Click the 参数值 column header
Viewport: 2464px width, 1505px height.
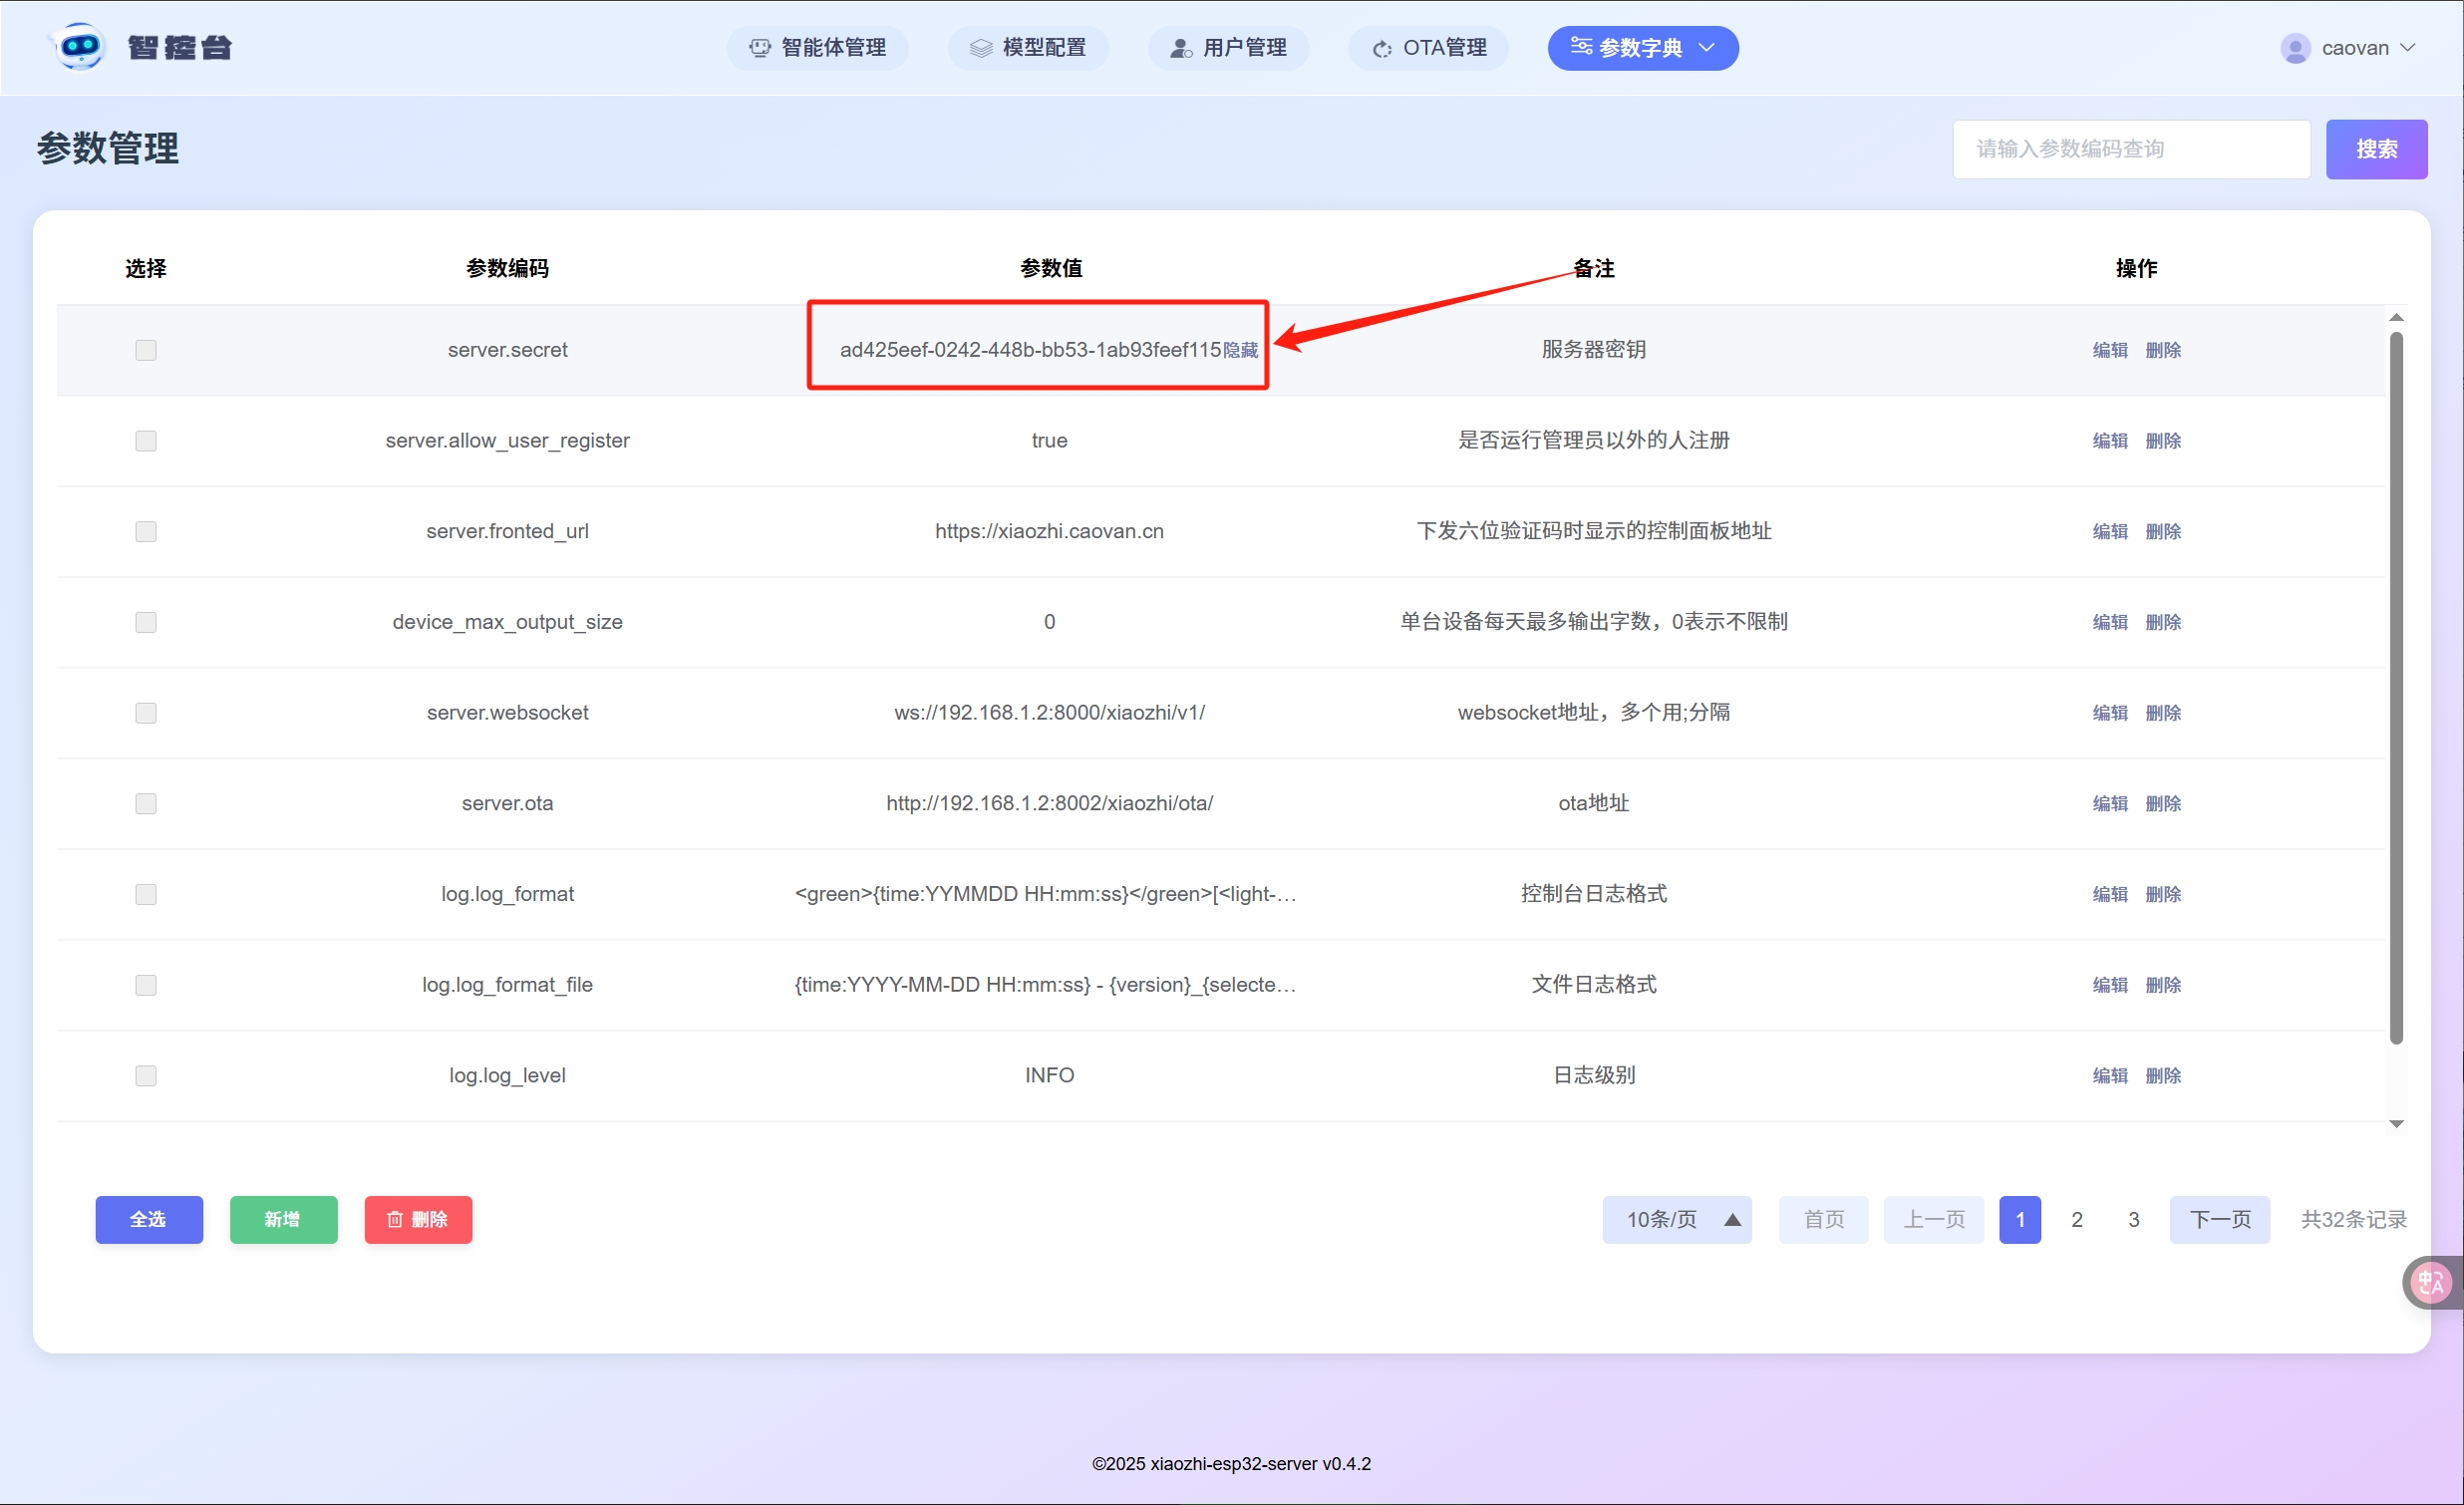[1051, 268]
